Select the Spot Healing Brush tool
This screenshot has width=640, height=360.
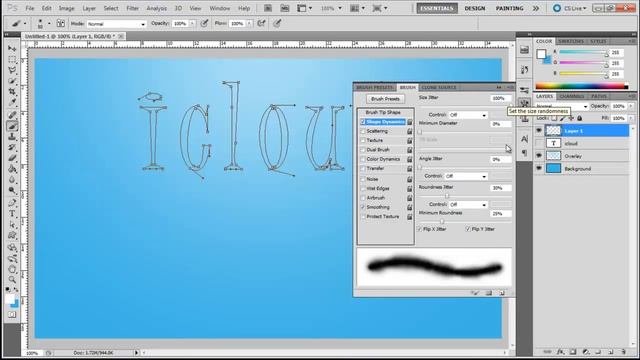click(12, 116)
